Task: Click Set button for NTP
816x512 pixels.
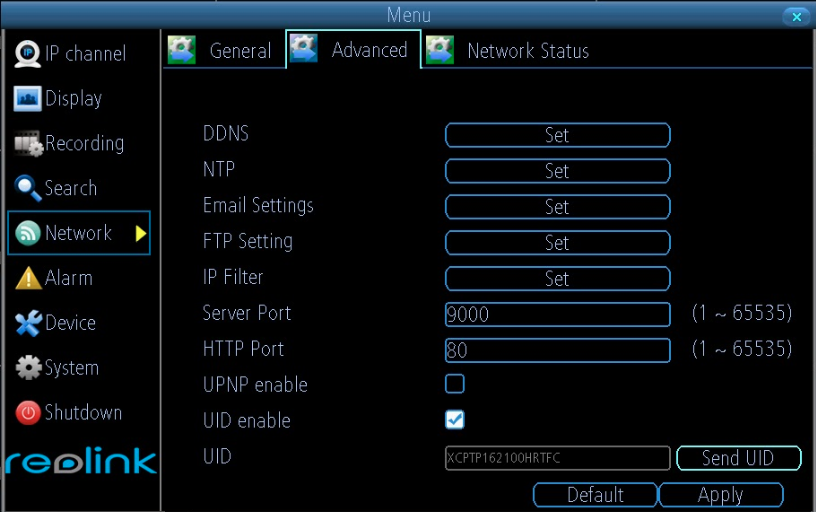Action: (x=557, y=171)
